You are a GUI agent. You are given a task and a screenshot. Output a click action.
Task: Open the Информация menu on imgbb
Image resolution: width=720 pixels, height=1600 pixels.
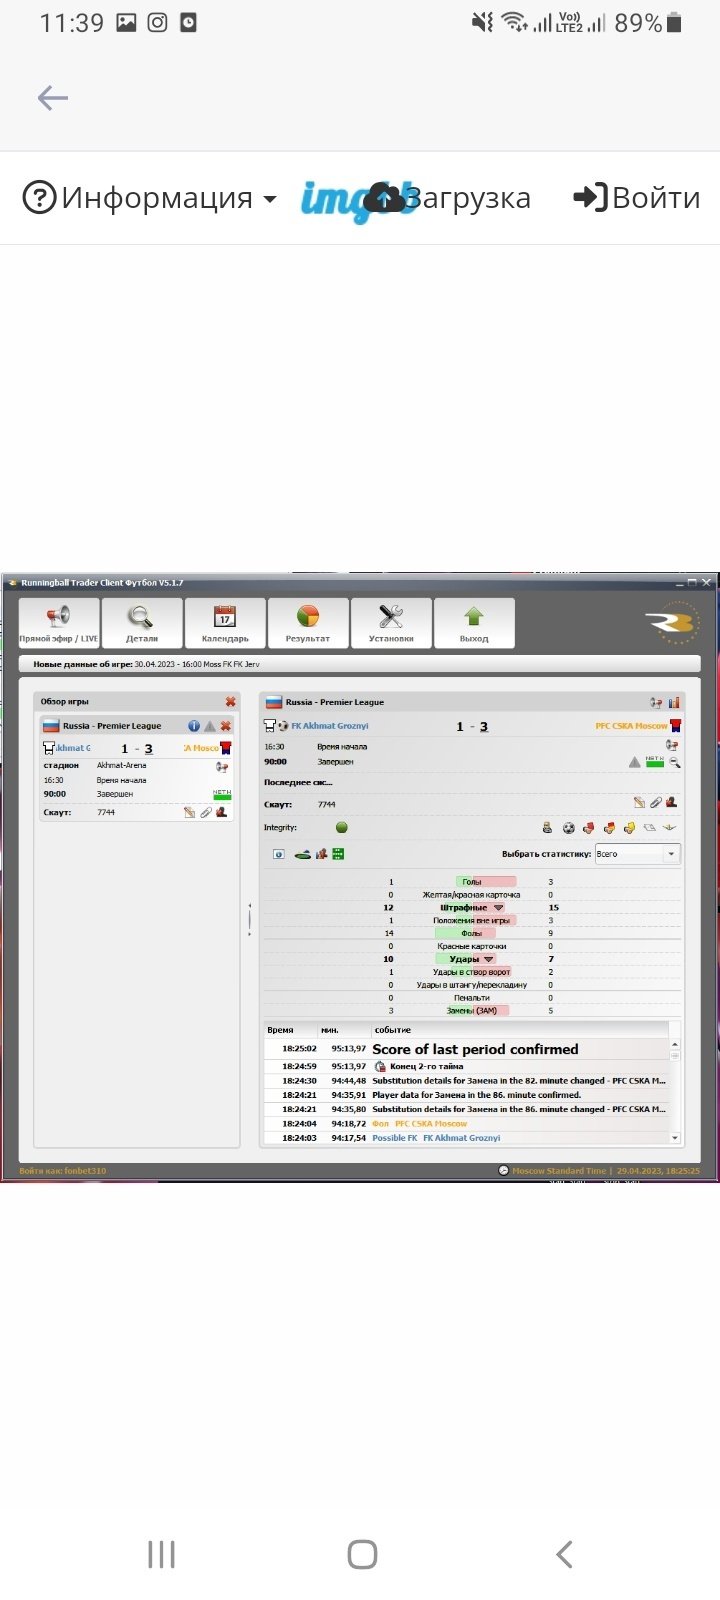coord(150,198)
